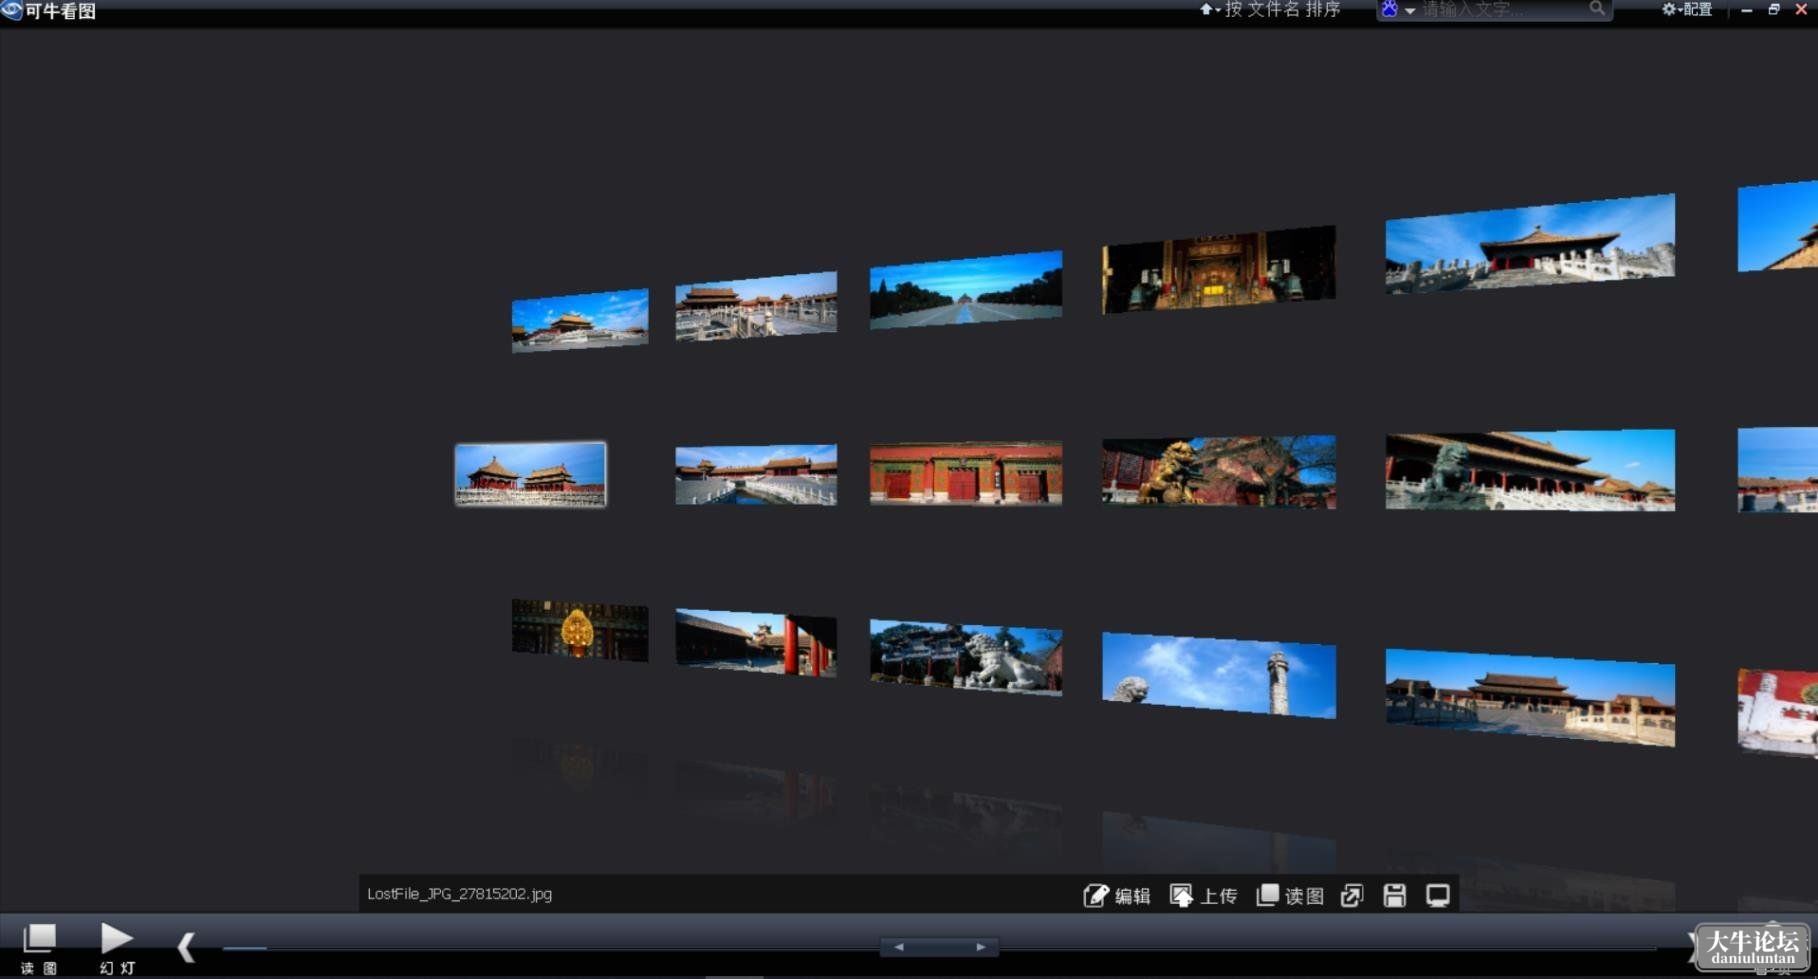
Task: Click the 可牛看图 app logo icon
Action: (x=11, y=11)
